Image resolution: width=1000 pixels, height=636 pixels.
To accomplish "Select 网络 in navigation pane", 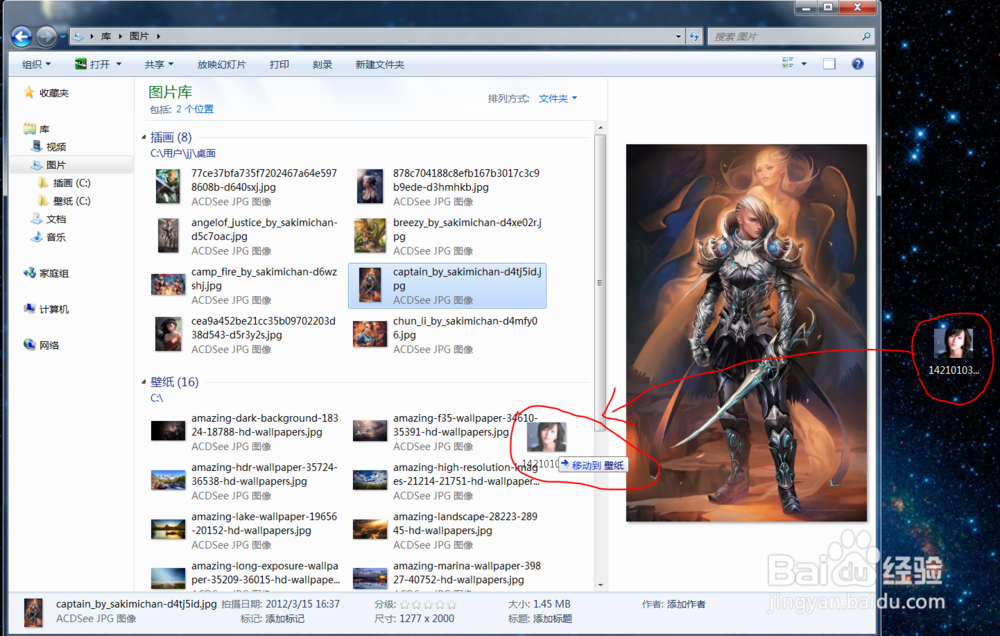I will pyautogui.click(x=42, y=344).
